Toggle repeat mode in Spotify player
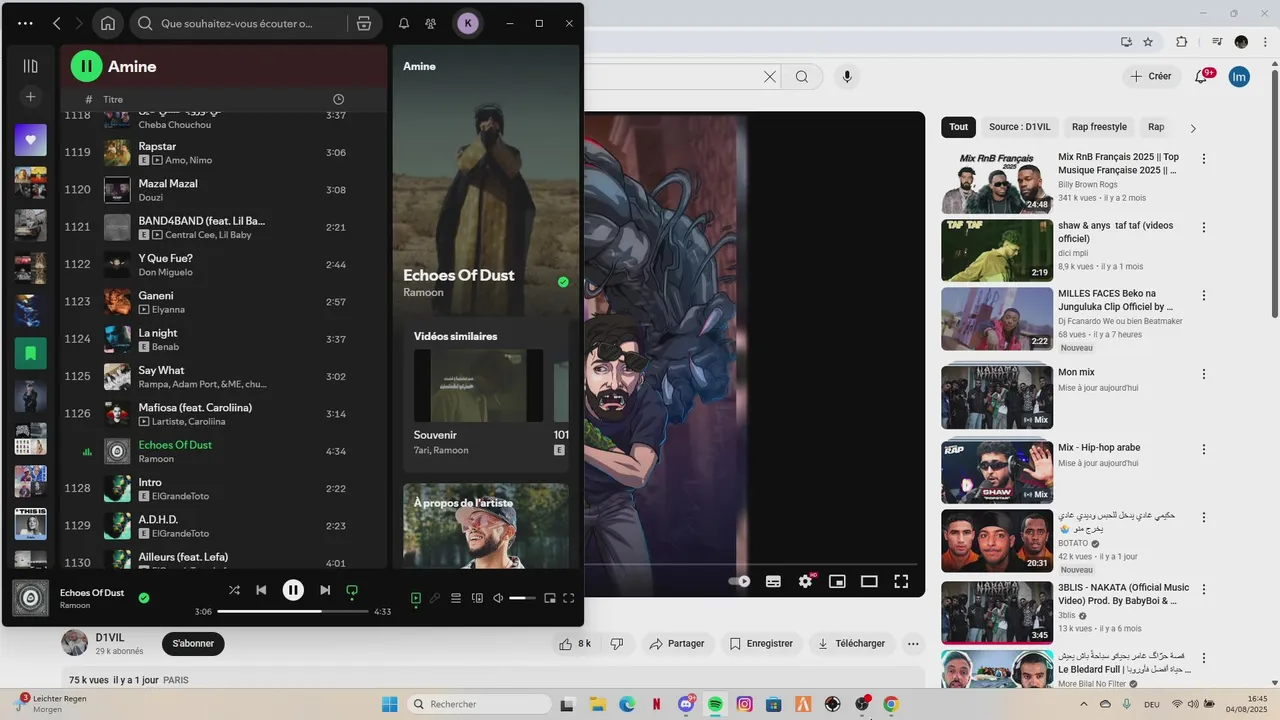This screenshot has width=1280, height=720. click(x=352, y=590)
